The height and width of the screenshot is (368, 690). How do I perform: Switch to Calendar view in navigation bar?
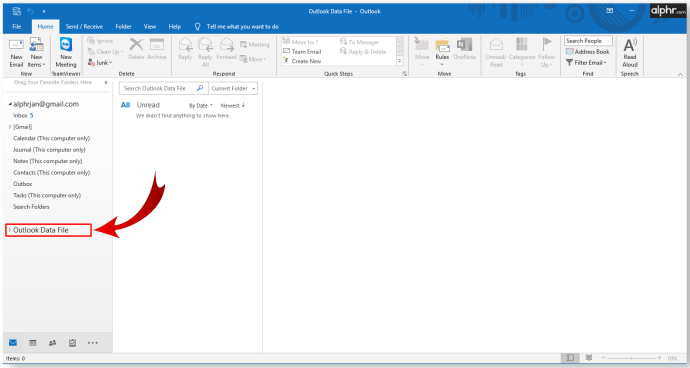coord(33,343)
